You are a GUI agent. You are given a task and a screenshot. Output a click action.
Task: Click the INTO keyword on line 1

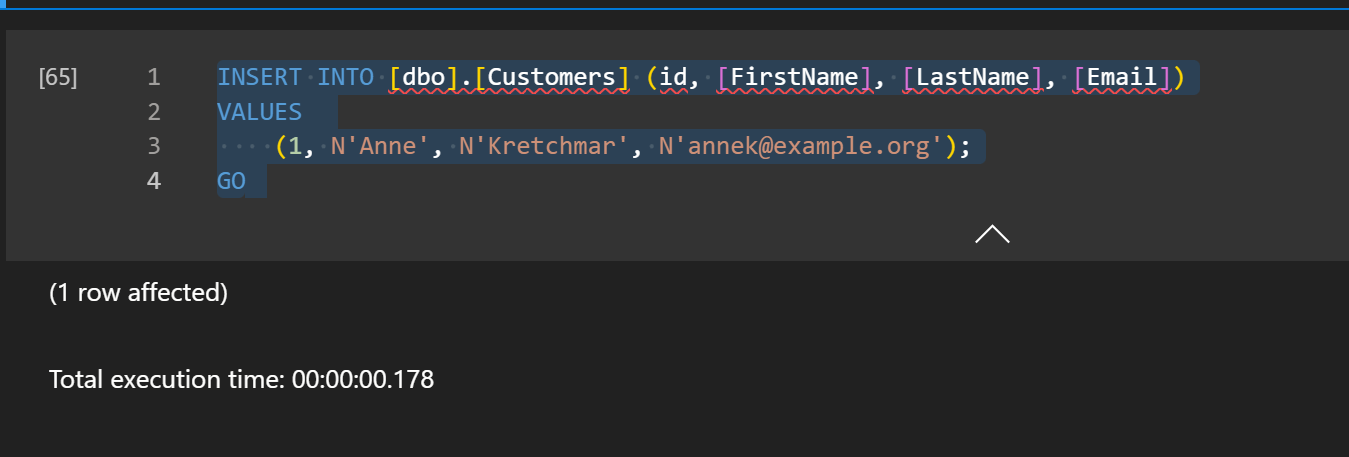pos(346,77)
